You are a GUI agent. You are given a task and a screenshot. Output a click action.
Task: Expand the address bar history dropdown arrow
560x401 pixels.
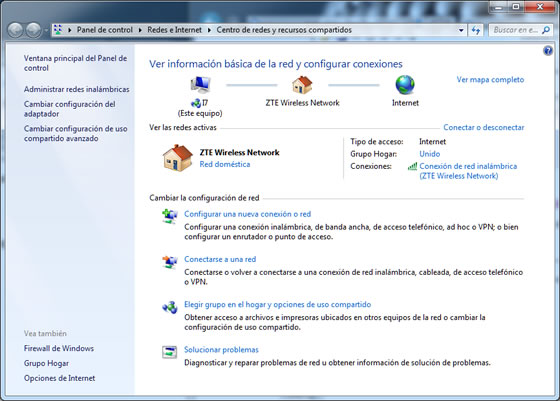461,30
